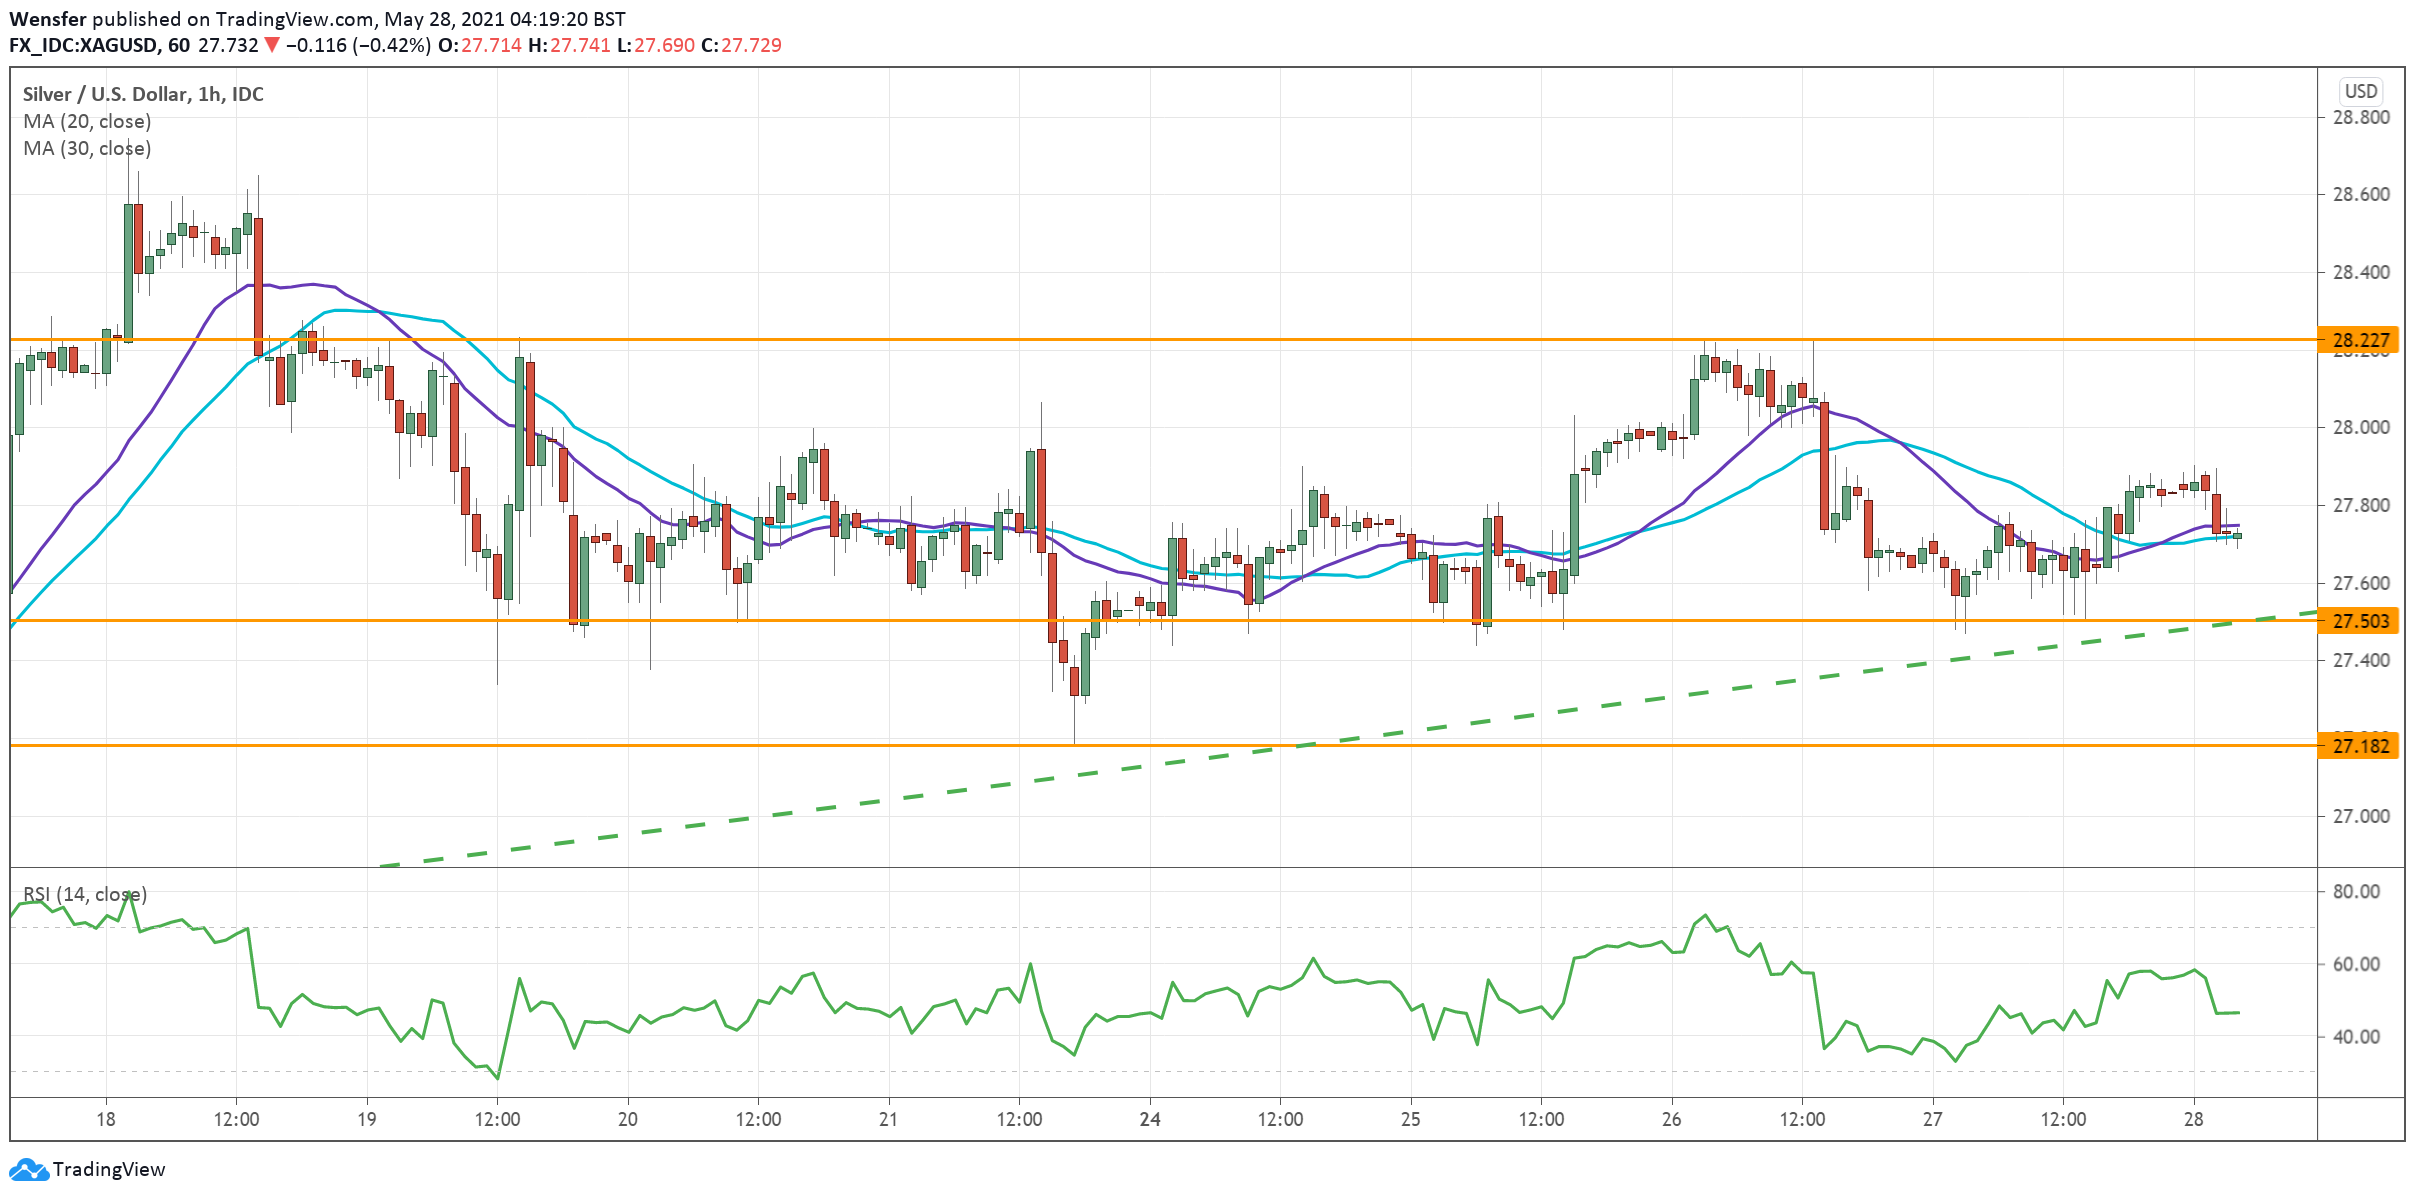Click the Wensfer author name in header
The height and width of the screenshot is (1198, 2415).
tap(48, 19)
